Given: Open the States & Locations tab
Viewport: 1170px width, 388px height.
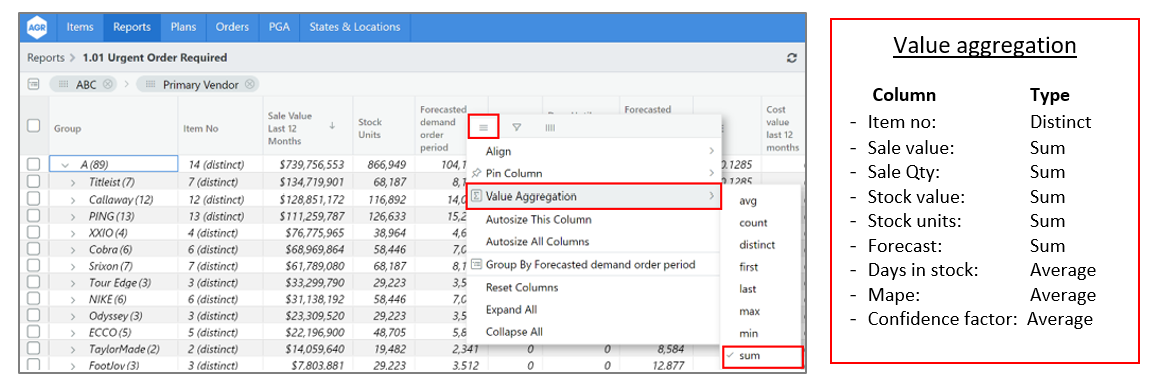Looking at the screenshot, I should point(354,27).
